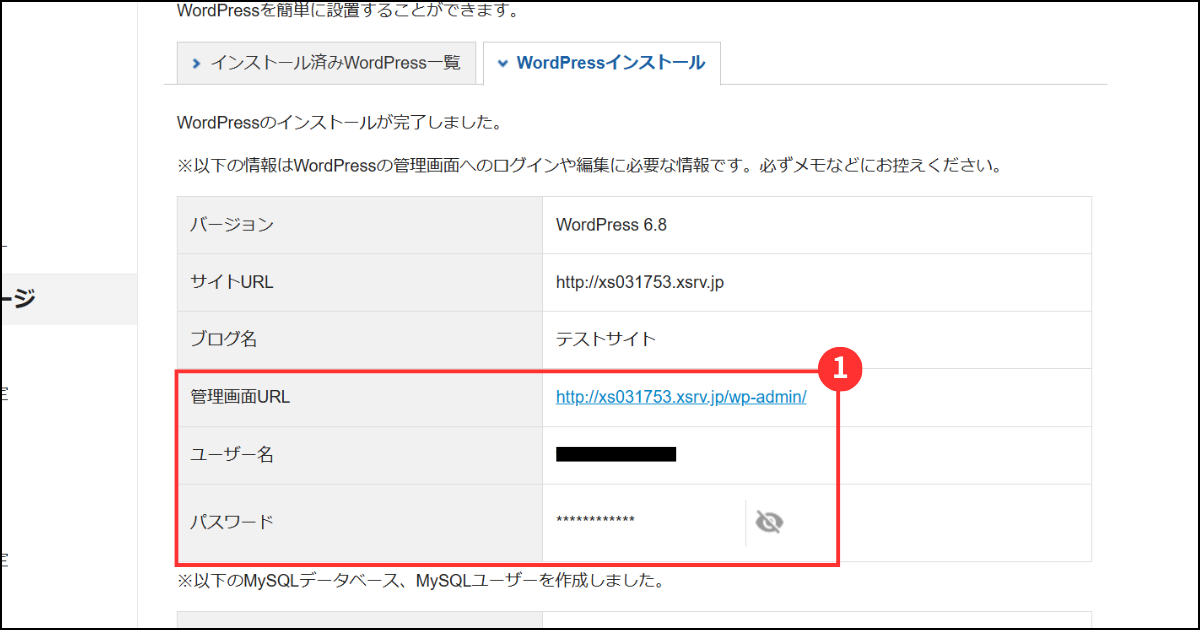Click the site URL http://xs031753.xsrv.jp text
Image resolution: width=1200 pixels, height=630 pixels.
[640, 282]
